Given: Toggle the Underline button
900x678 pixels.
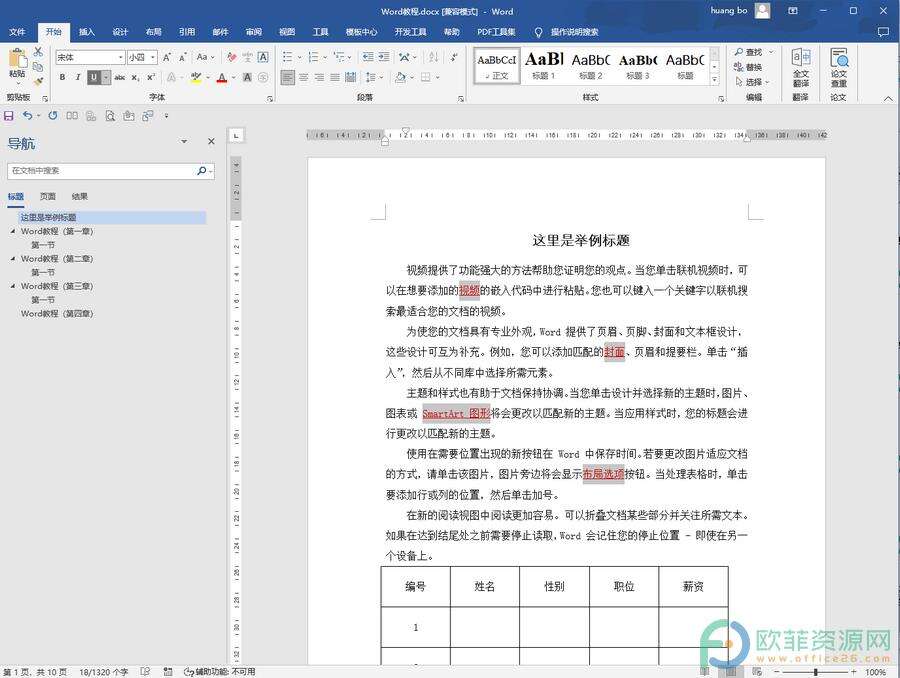Looking at the screenshot, I should 94,77.
